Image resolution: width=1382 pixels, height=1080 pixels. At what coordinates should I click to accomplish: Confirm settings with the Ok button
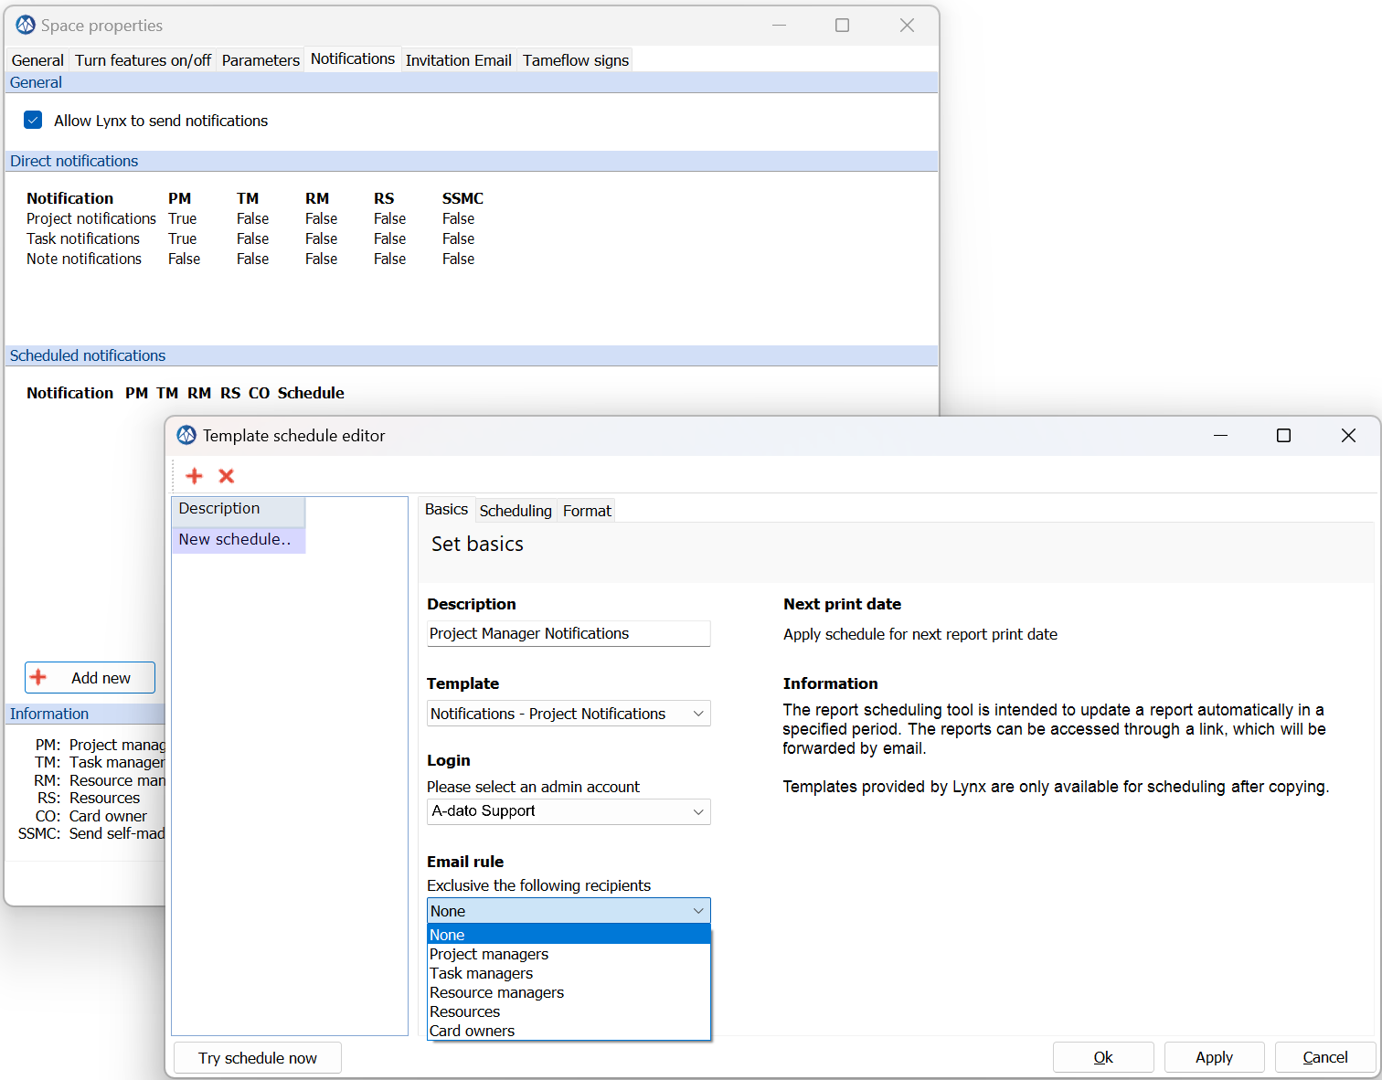pos(1102,1057)
